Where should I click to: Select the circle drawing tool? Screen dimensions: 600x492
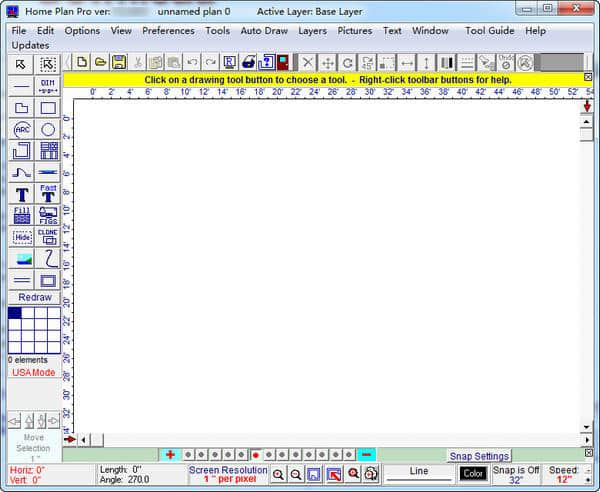pyautogui.click(x=47, y=129)
